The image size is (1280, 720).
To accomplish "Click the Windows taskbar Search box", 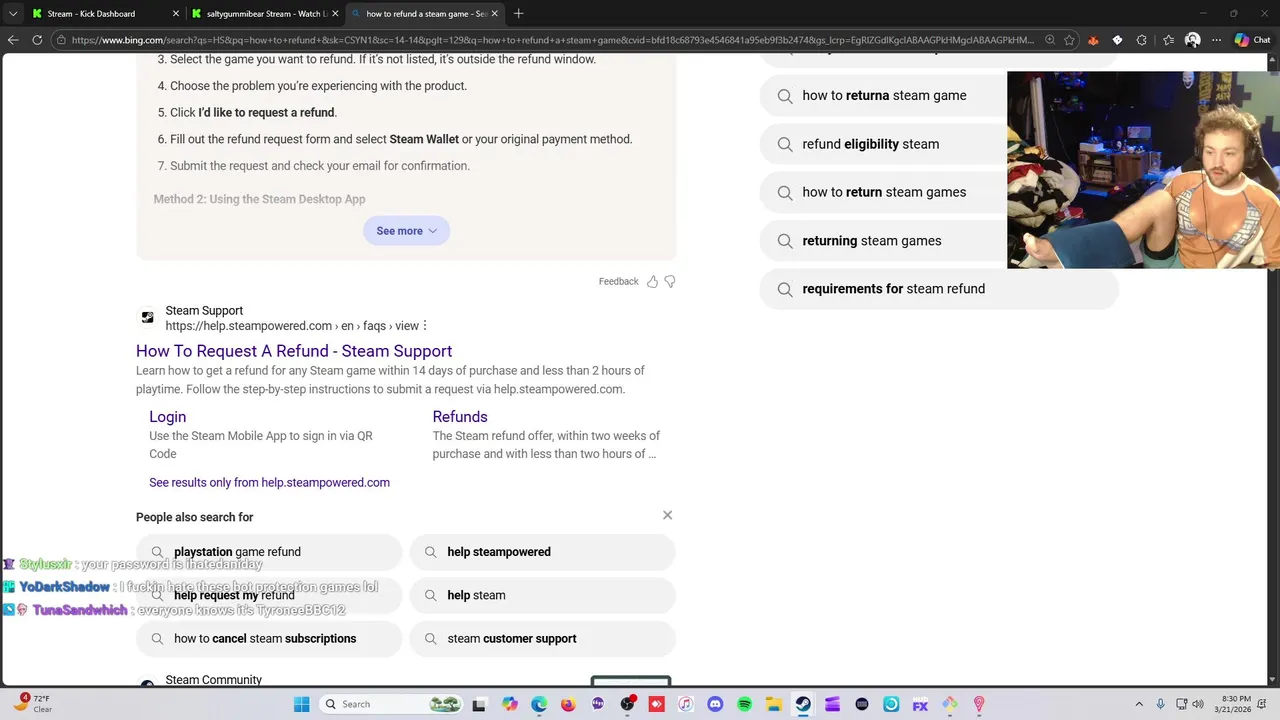I will point(393,704).
